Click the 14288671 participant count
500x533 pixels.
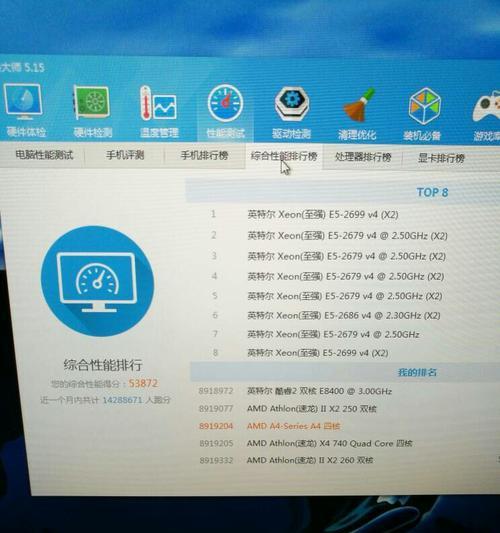pos(122,400)
